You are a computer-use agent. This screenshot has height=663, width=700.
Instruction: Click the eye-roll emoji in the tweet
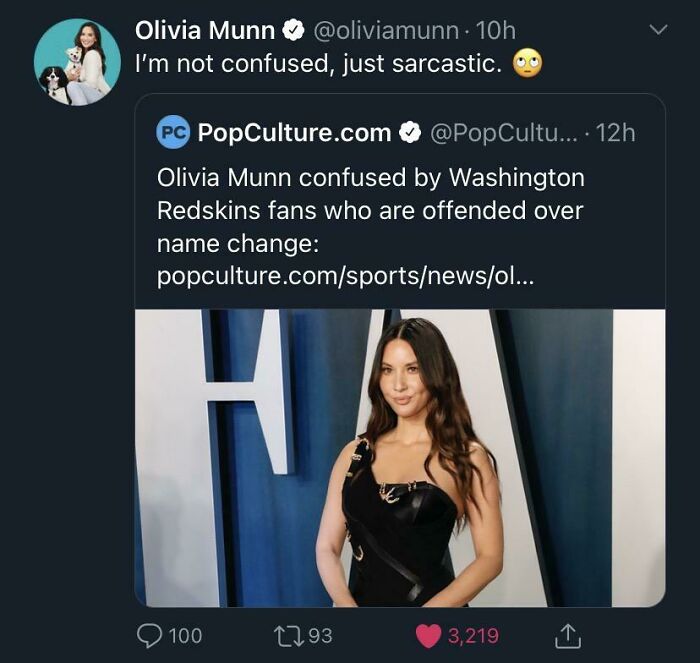(x=527, y=64)
